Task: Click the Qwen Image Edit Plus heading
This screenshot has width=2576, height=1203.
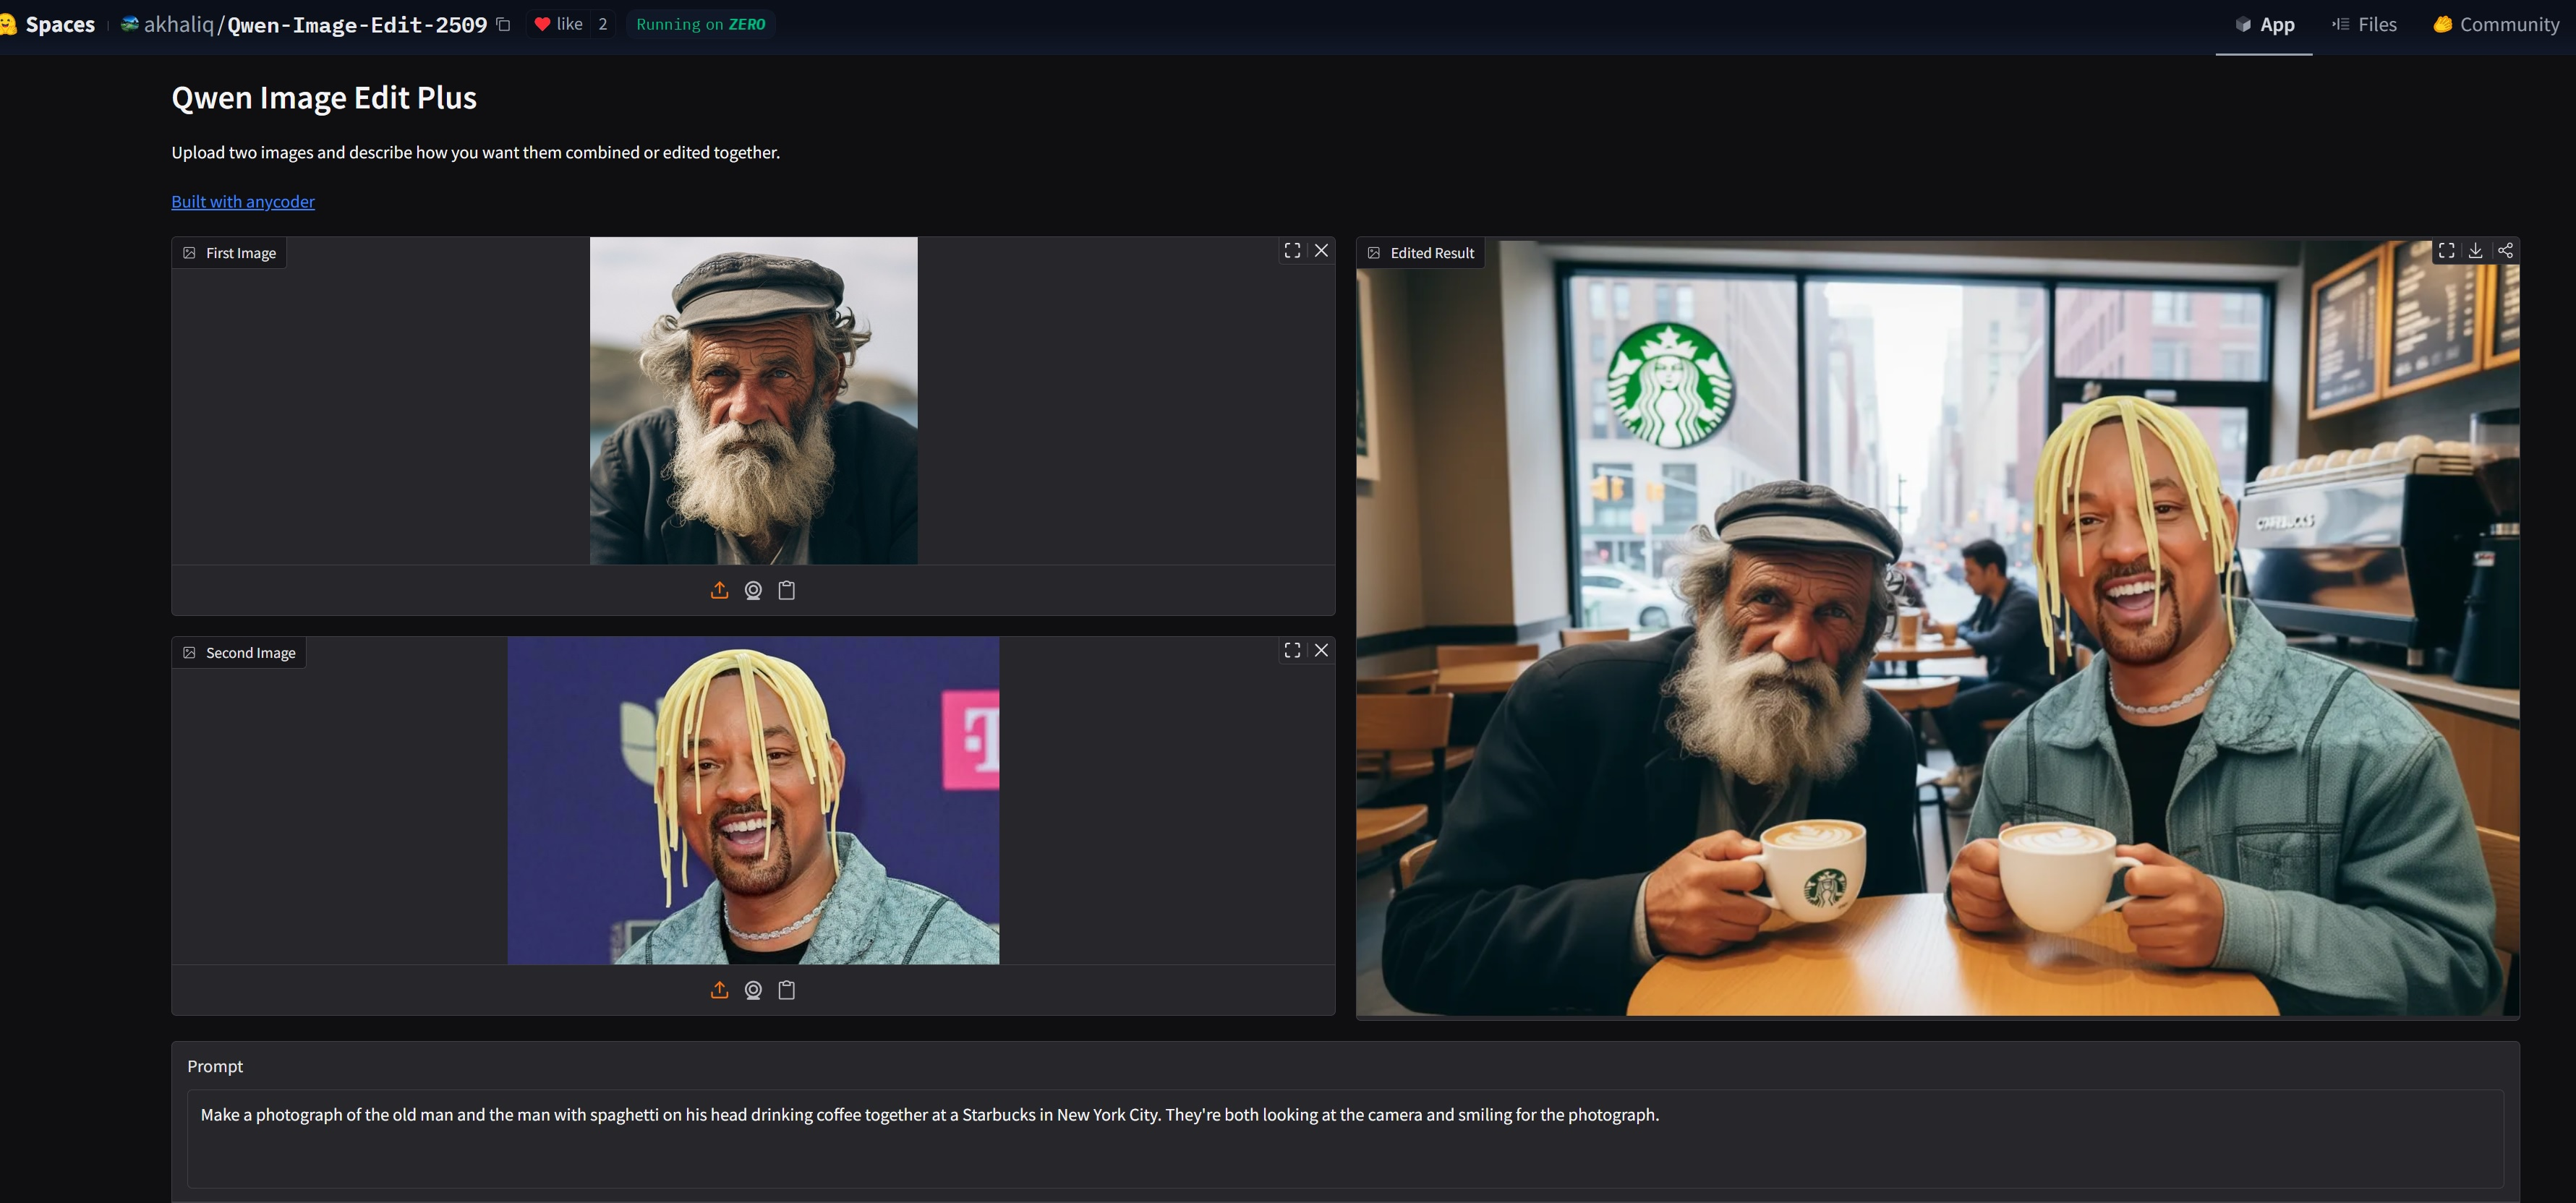Action: (x=324, y=97)
